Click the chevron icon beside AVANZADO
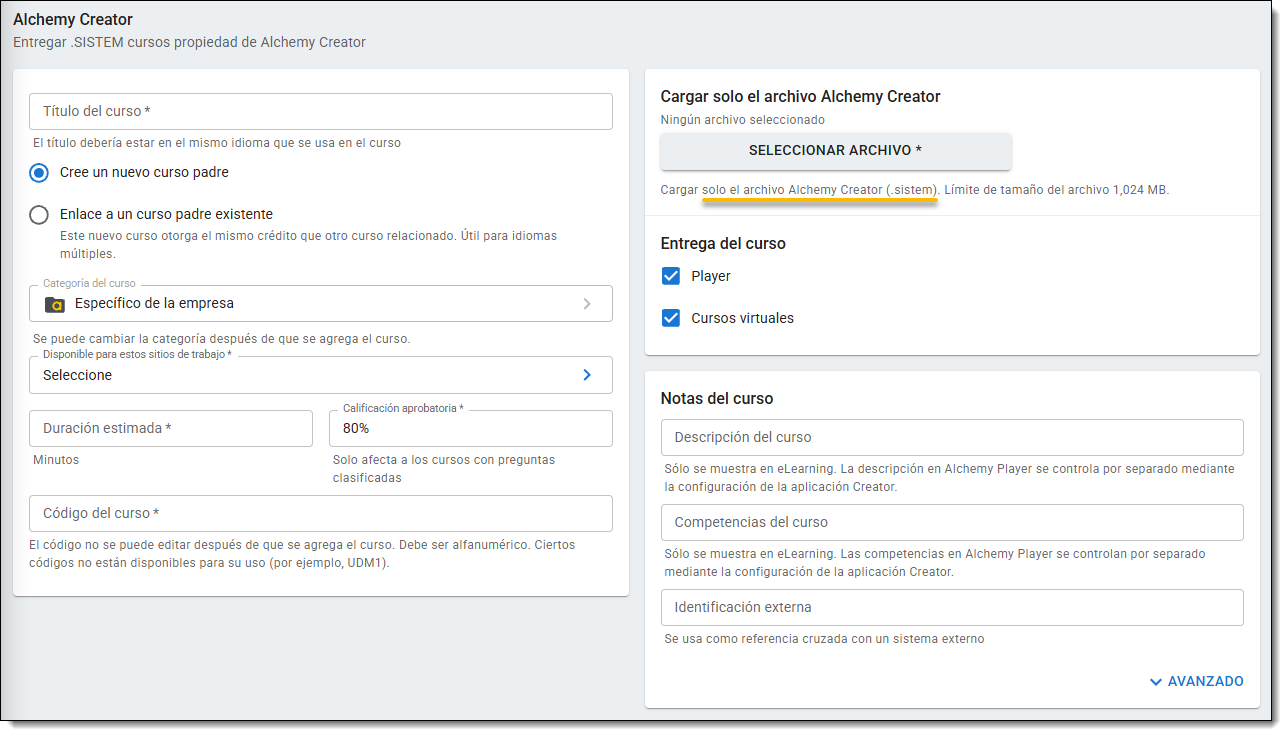This screenshot has width=1287, height=736. pyautogui.click(x=1156, y=682)
